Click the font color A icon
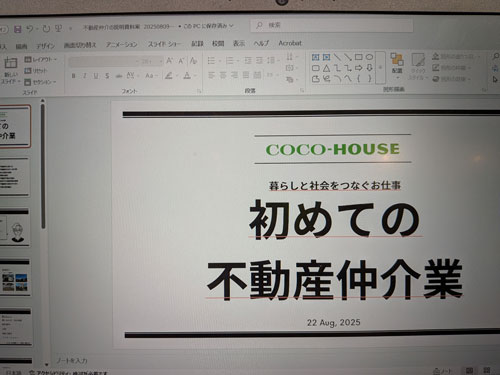This screenshot has height=375, width=500. (x=187, y=76)
